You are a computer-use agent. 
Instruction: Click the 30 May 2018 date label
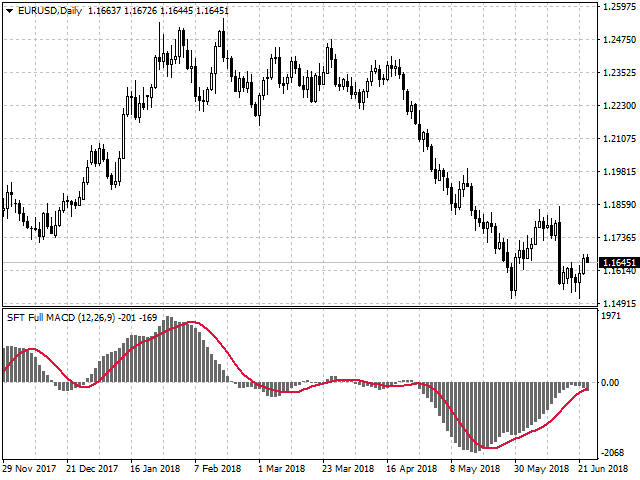pyautogui.click(x=541, y=469)
